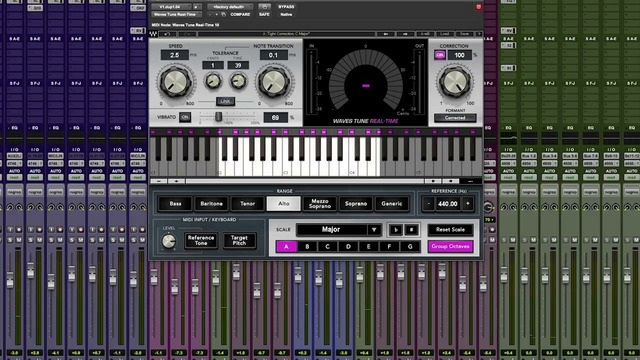Decrease reference frequency with minus button
The image size is (640, 360).
click(x=429, y=204)
